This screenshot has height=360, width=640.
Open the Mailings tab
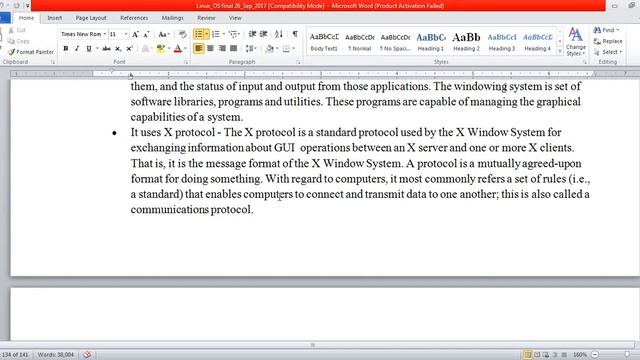pos(172,18)
